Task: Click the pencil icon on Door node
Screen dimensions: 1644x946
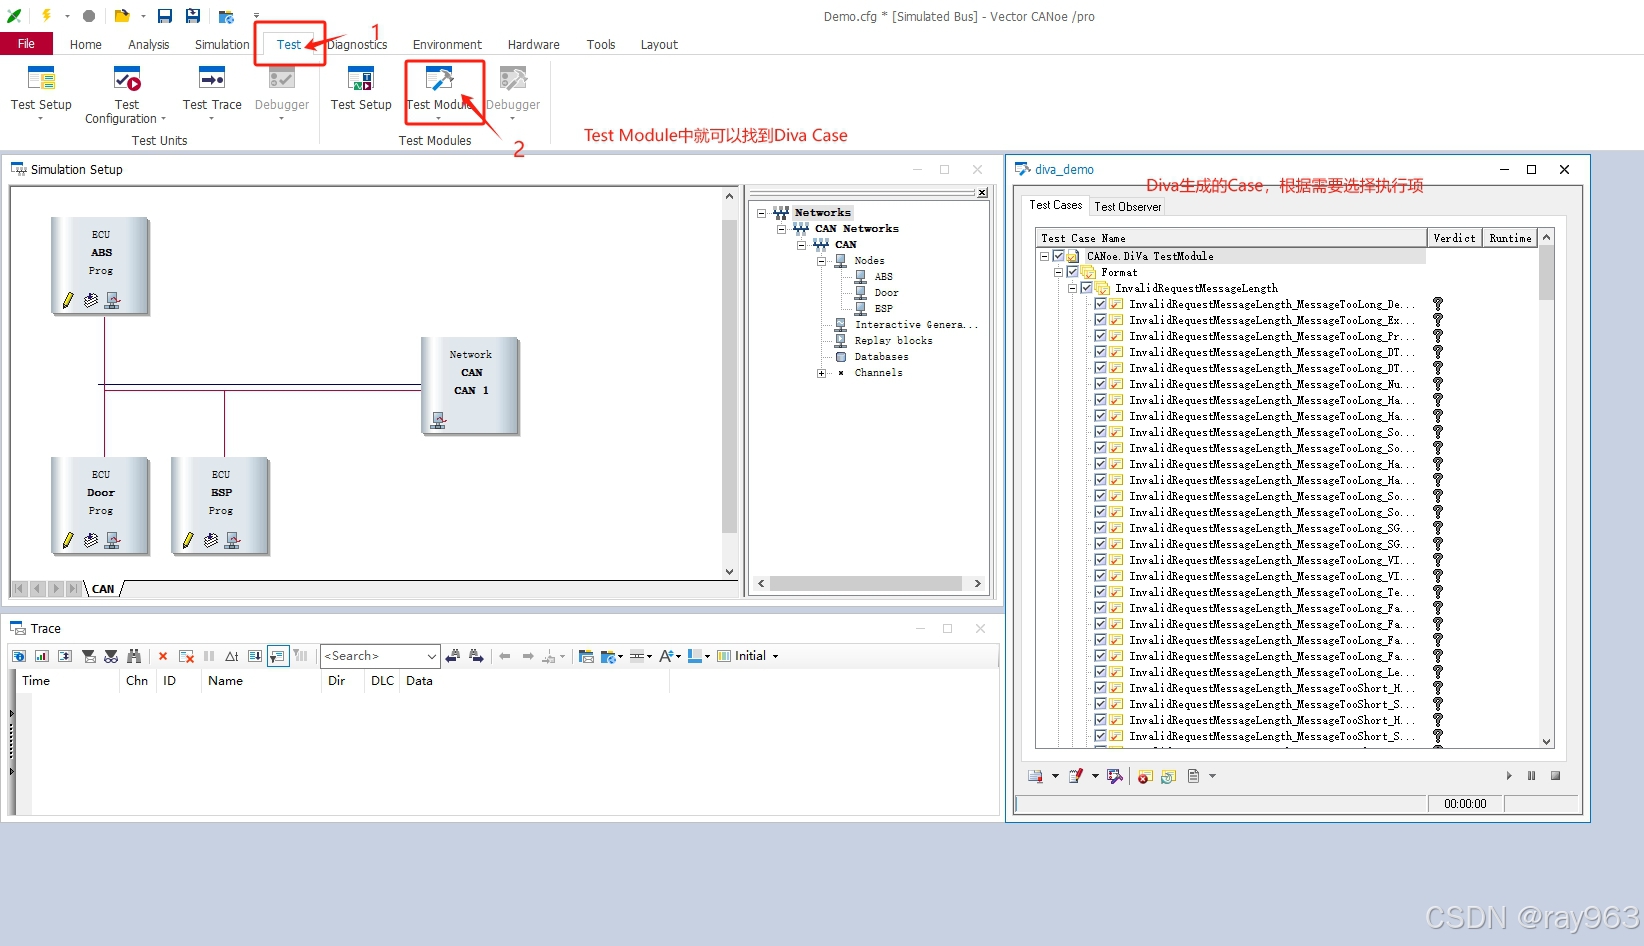Action: pyautogui.click(x=68, y=540)
